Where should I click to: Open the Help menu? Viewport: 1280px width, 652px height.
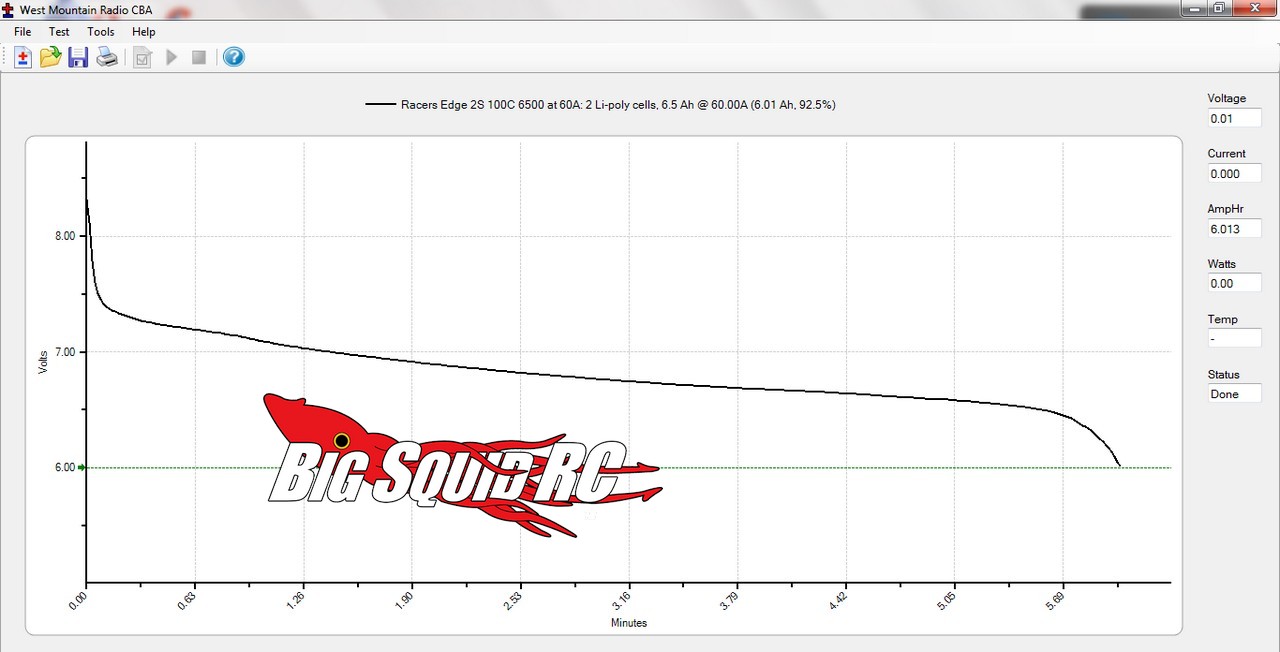click(144, 31)
